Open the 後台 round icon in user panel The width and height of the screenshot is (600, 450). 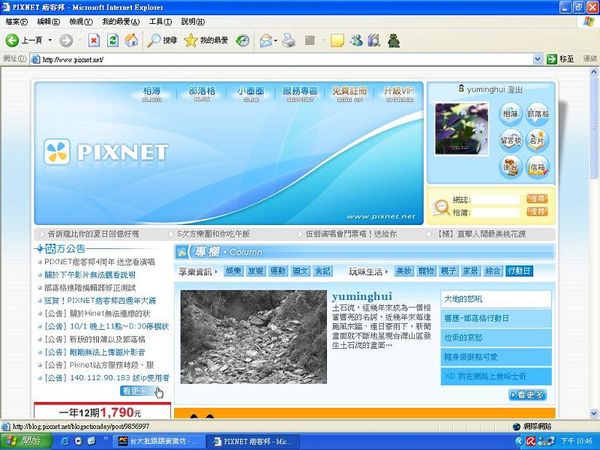[510, 167]
